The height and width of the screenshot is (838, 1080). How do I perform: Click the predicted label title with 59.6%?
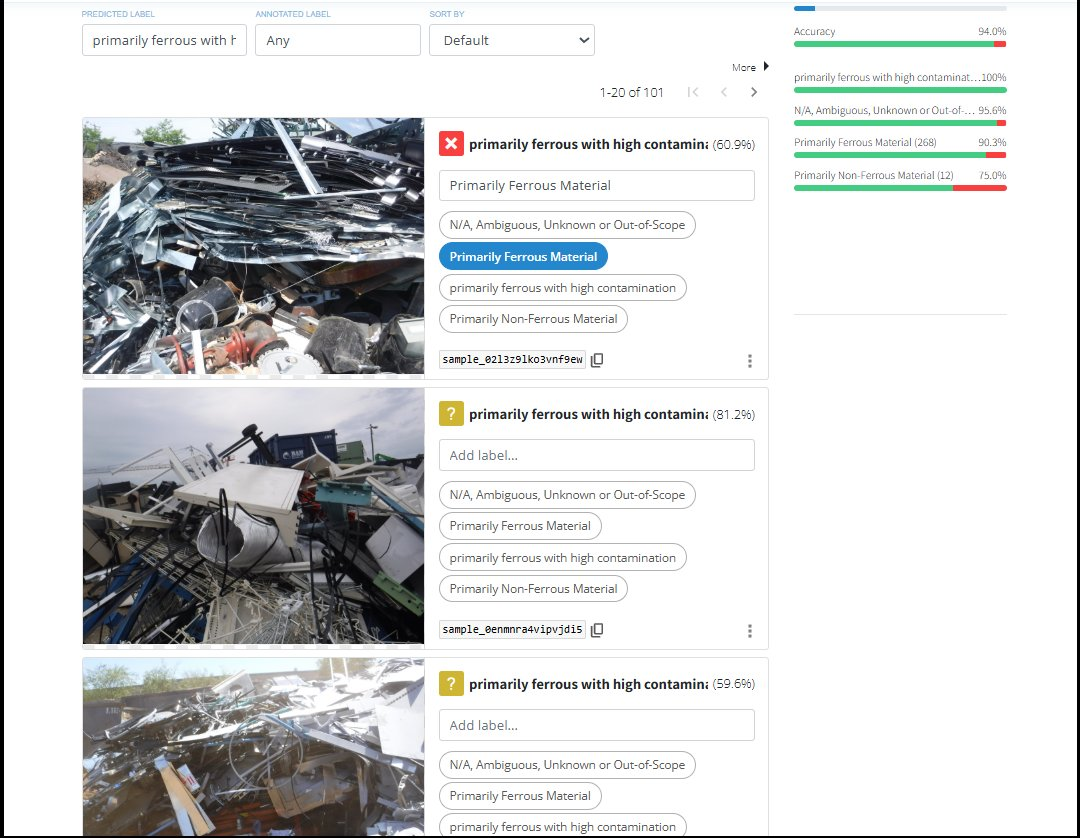click(588, 684)
